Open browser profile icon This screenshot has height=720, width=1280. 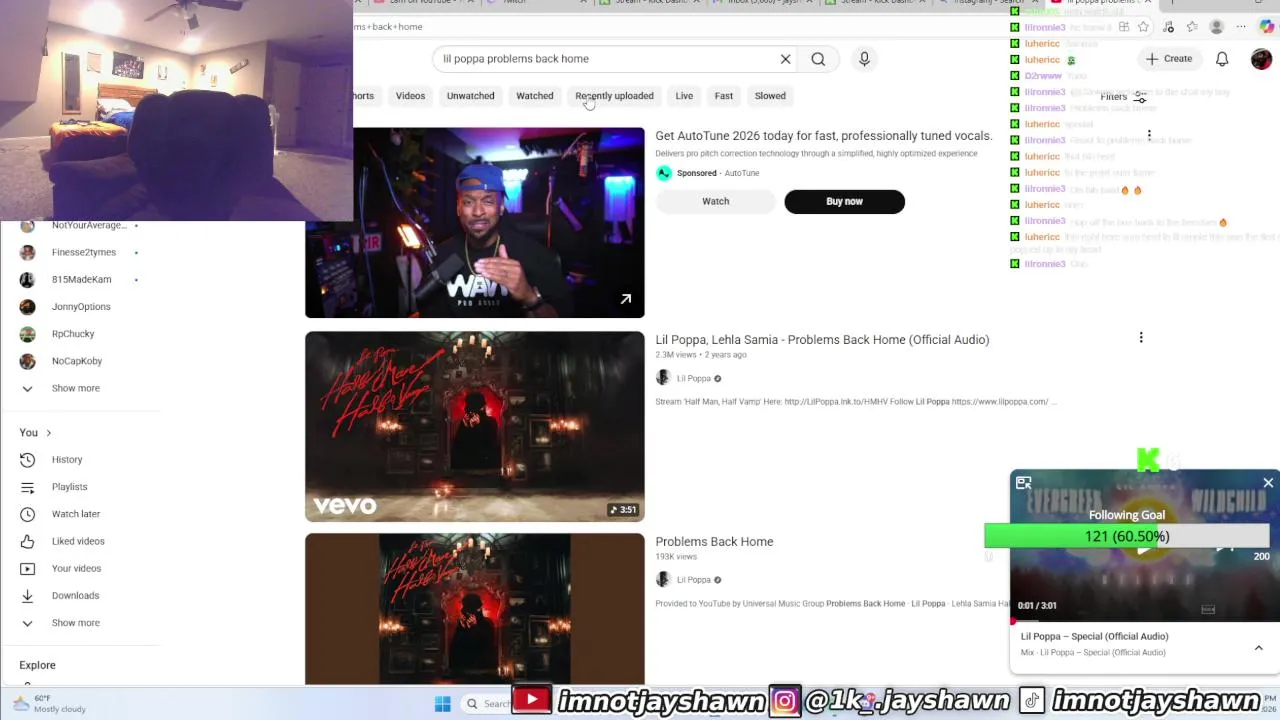[x=1216, y=27]
